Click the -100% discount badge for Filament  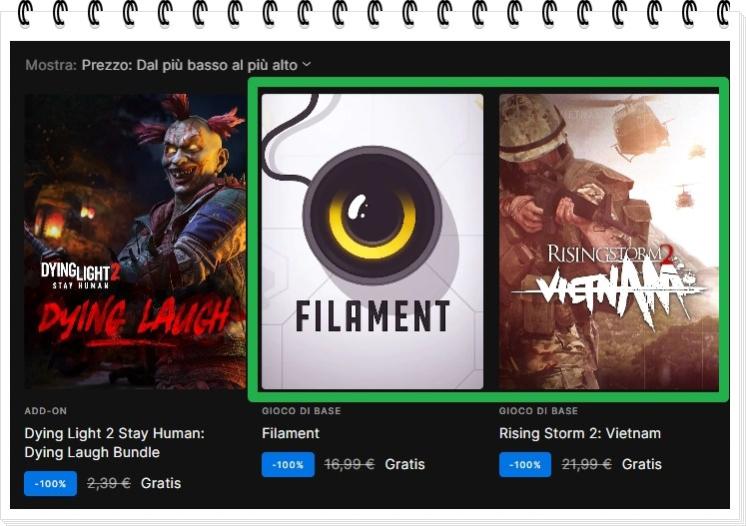point(288,464)
